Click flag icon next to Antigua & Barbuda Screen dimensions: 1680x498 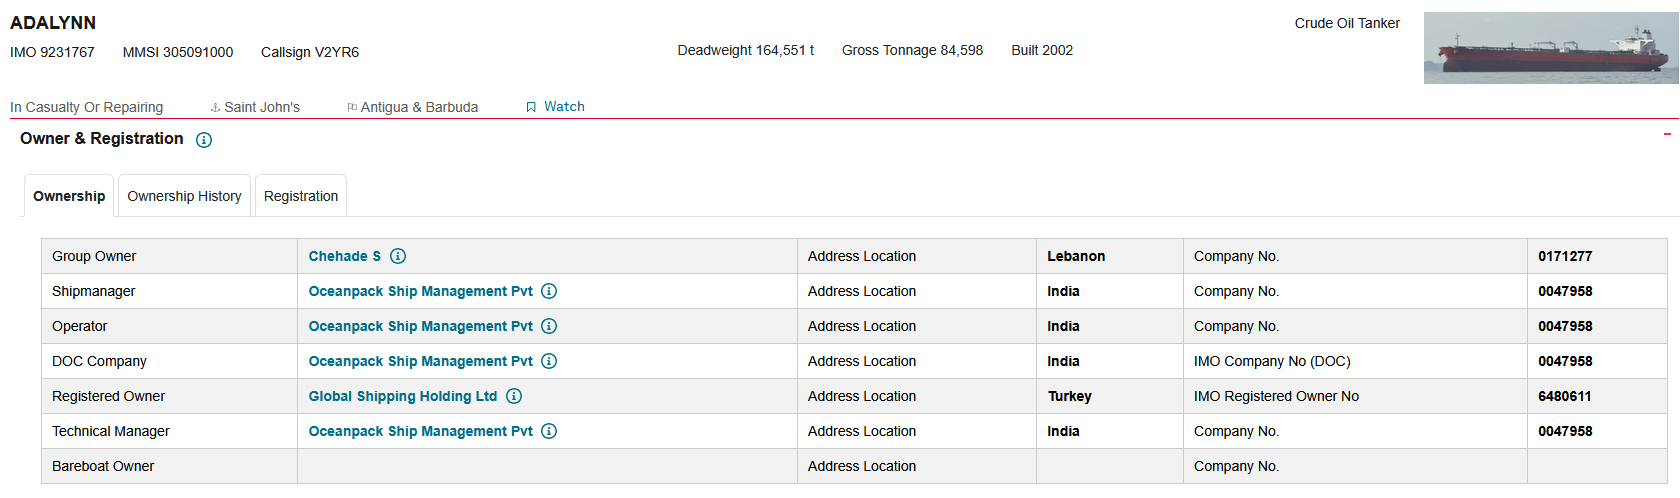(x=352, y=107)
